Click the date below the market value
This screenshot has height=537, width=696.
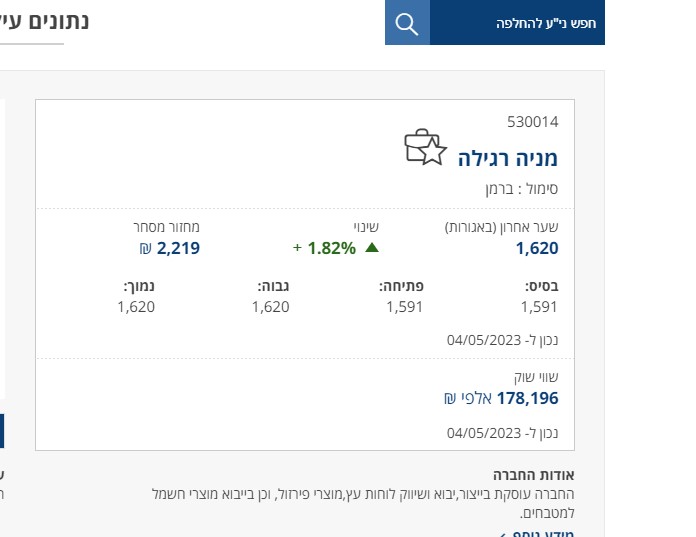(x=502, y=433)
